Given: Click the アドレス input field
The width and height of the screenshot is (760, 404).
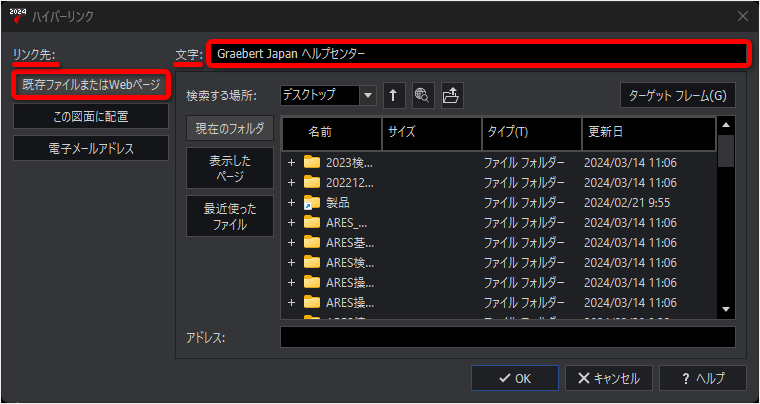Looking at the screenshot, I should [507, 337].
